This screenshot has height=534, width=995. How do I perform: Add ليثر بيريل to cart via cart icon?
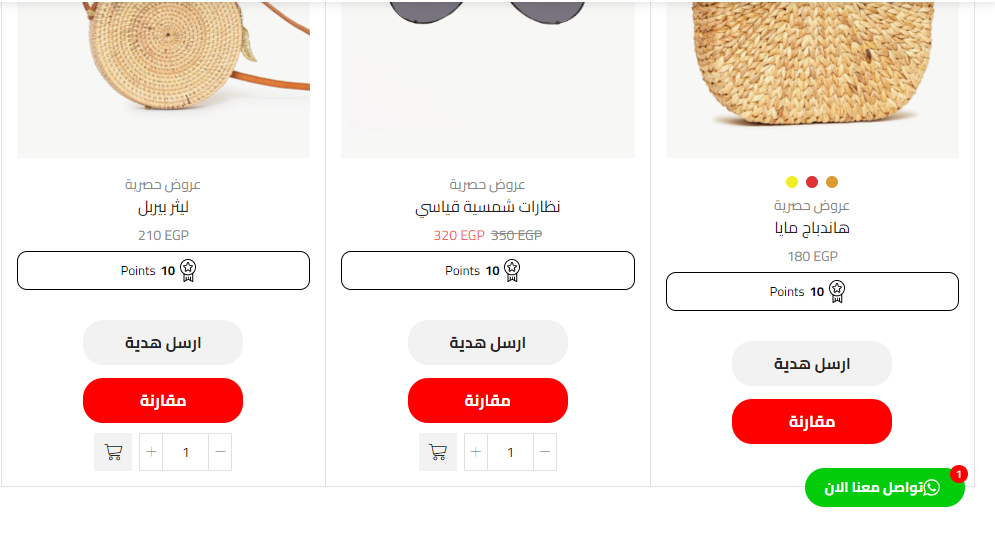pyautogui.click(x=113, y=452)
